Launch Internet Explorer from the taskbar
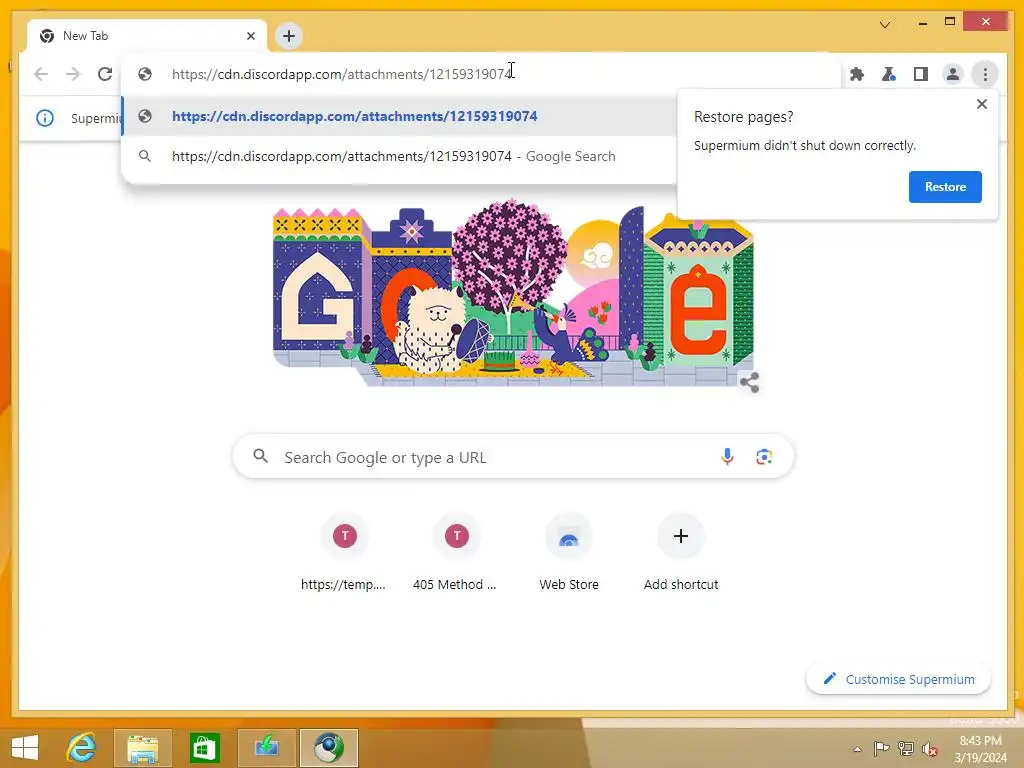The image size is (1024, 768). tap(82, 748)
